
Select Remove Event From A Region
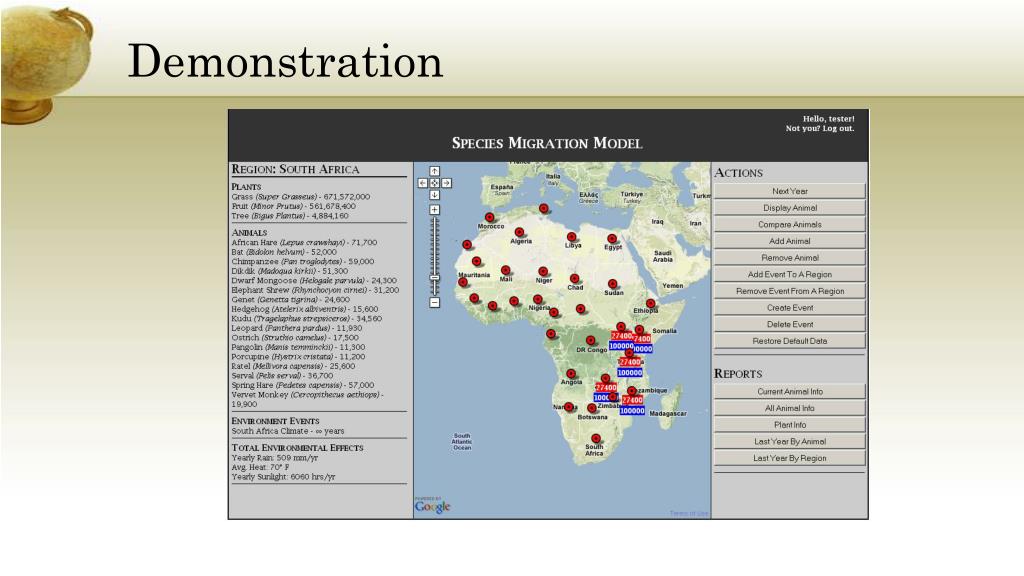click(x=790, y=291)
